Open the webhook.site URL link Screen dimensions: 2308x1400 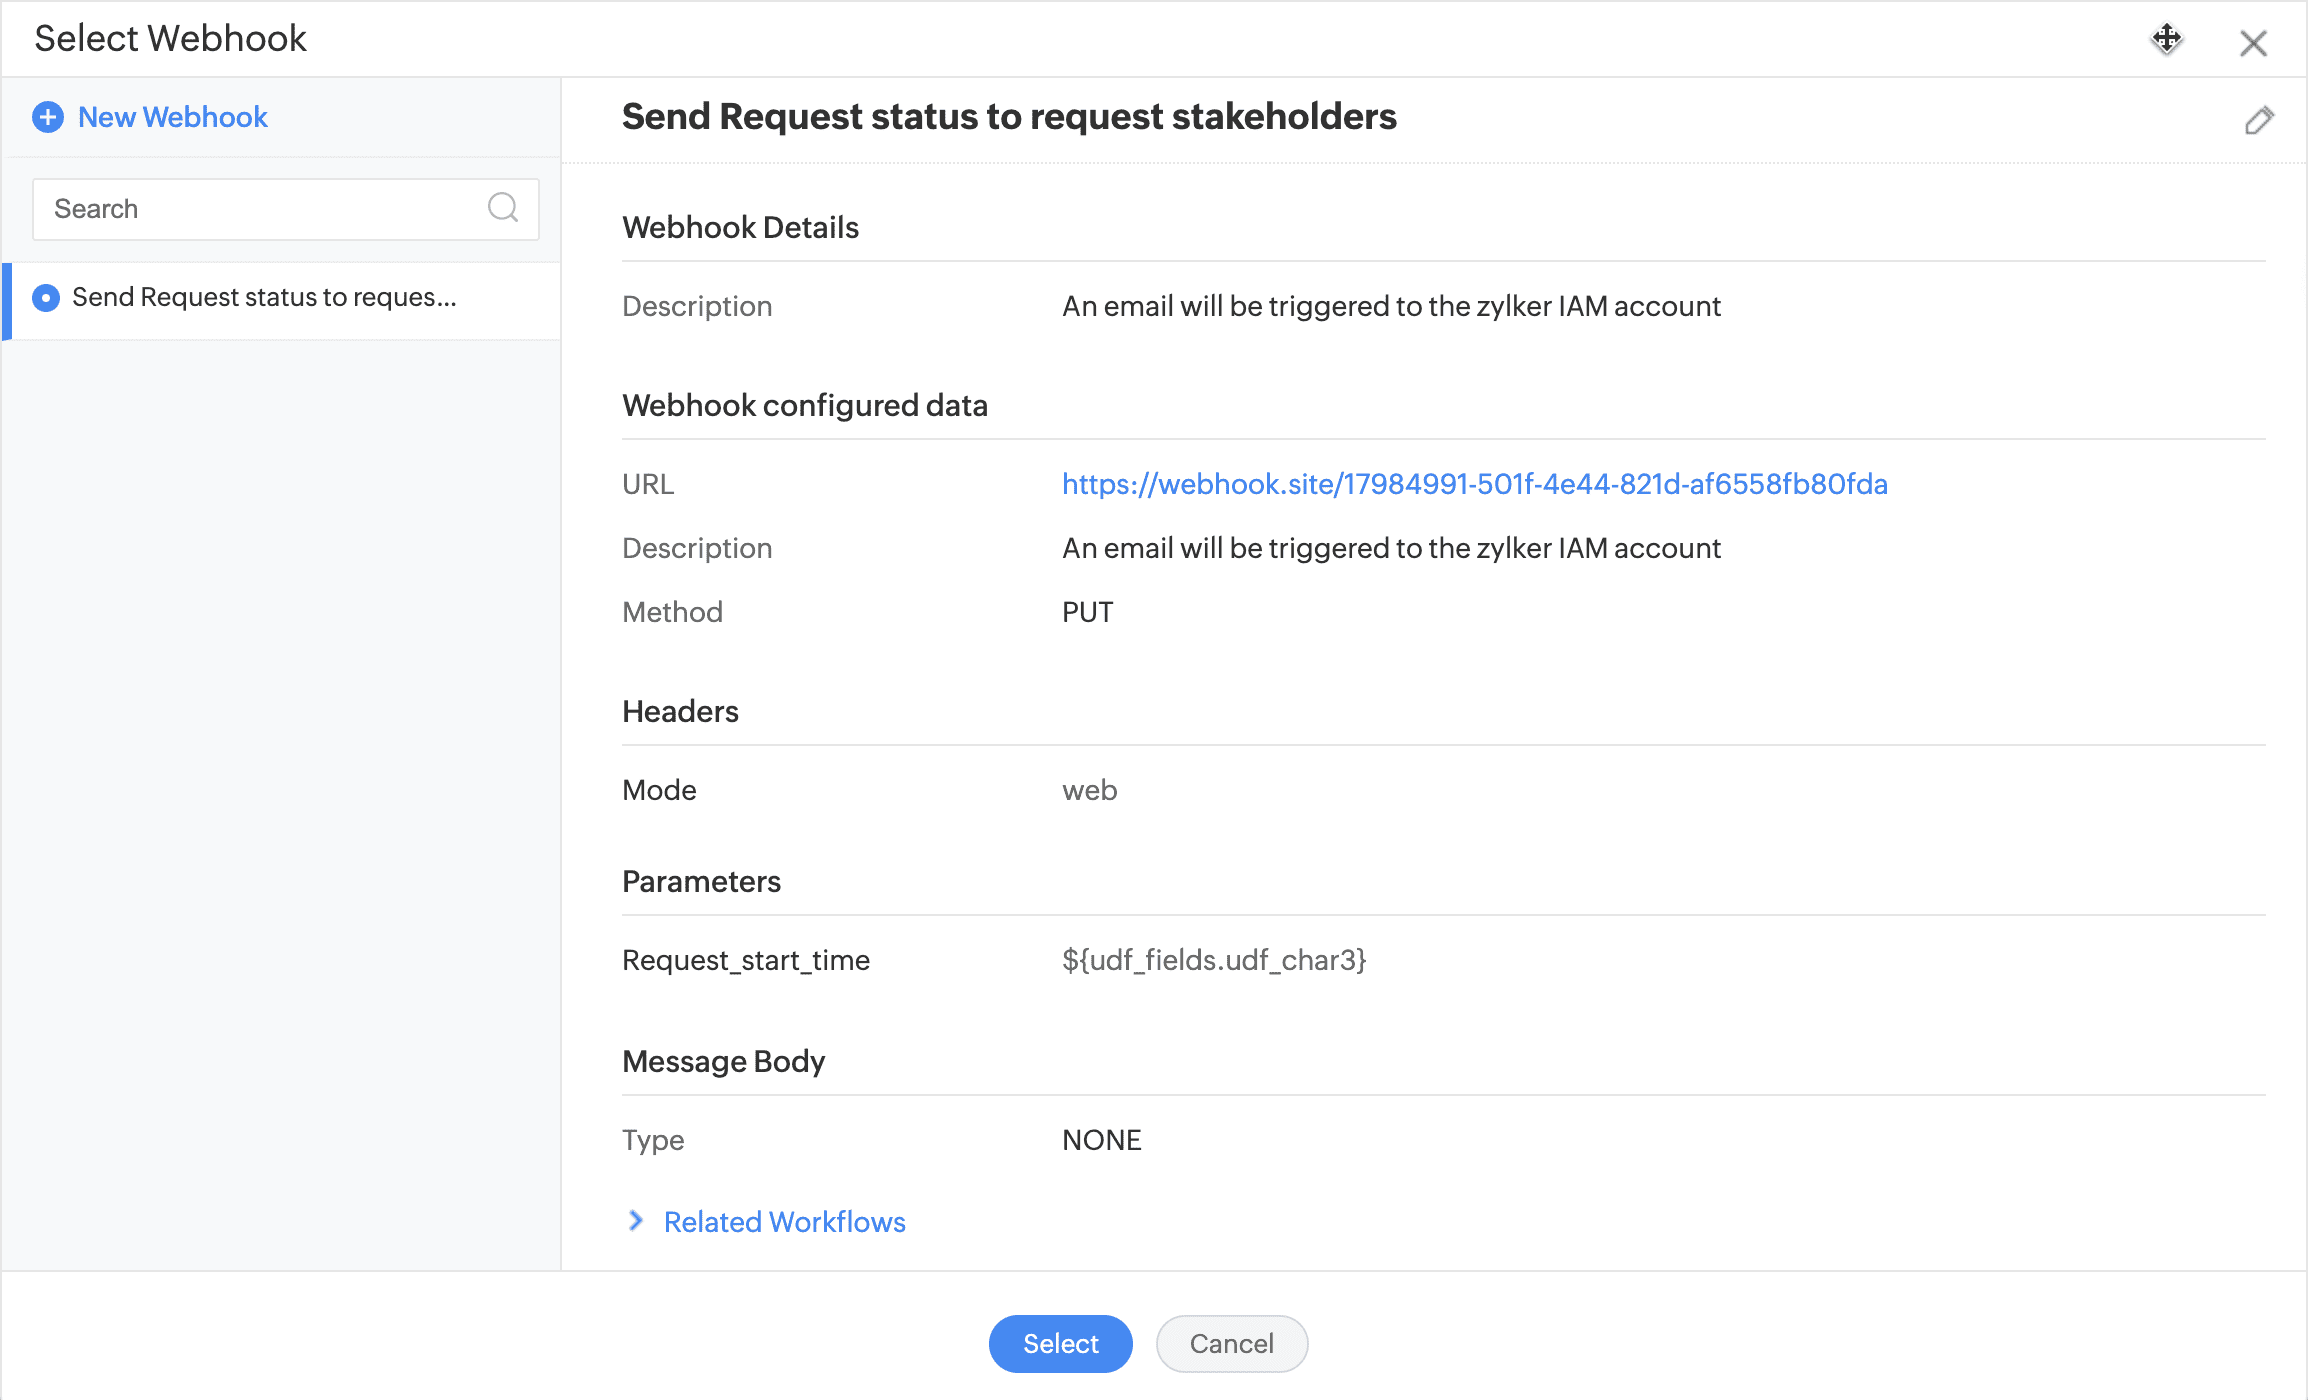(1474, 484)
